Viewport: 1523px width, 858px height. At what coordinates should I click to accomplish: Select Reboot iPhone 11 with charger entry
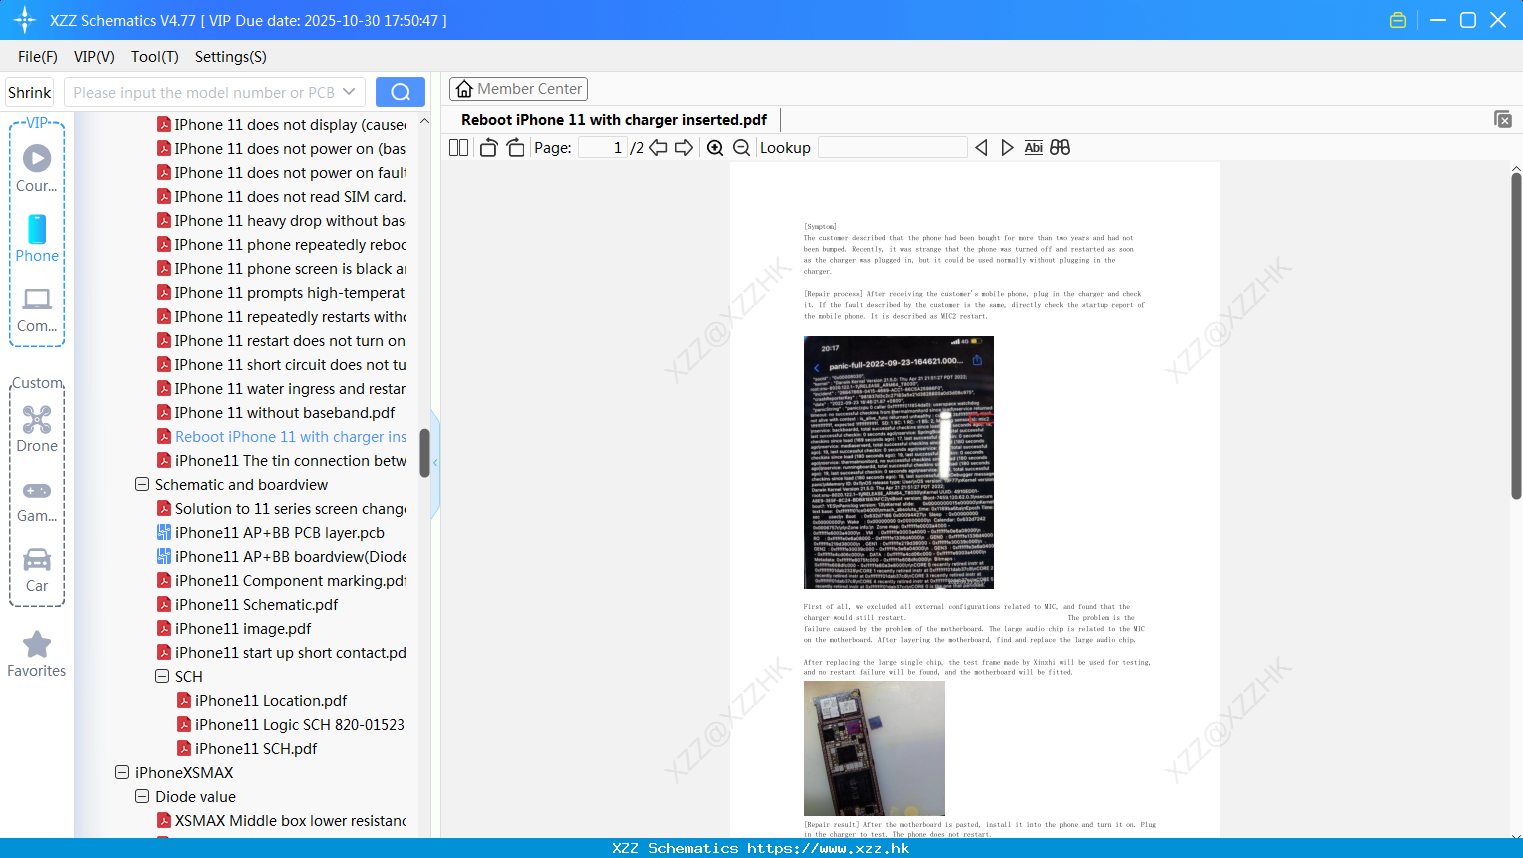[x=290, y=436]
